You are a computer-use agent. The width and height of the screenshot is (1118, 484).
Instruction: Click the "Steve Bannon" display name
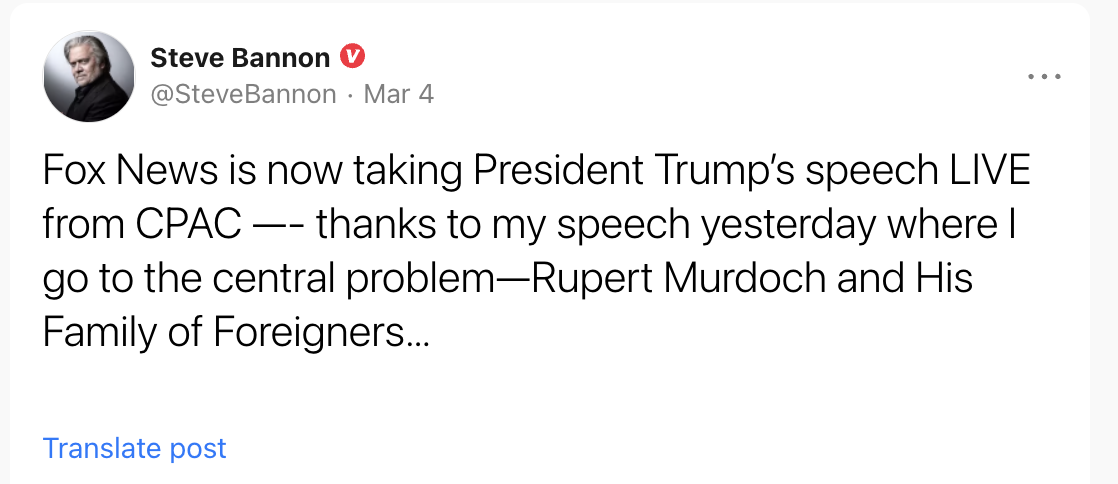(240, 58)
